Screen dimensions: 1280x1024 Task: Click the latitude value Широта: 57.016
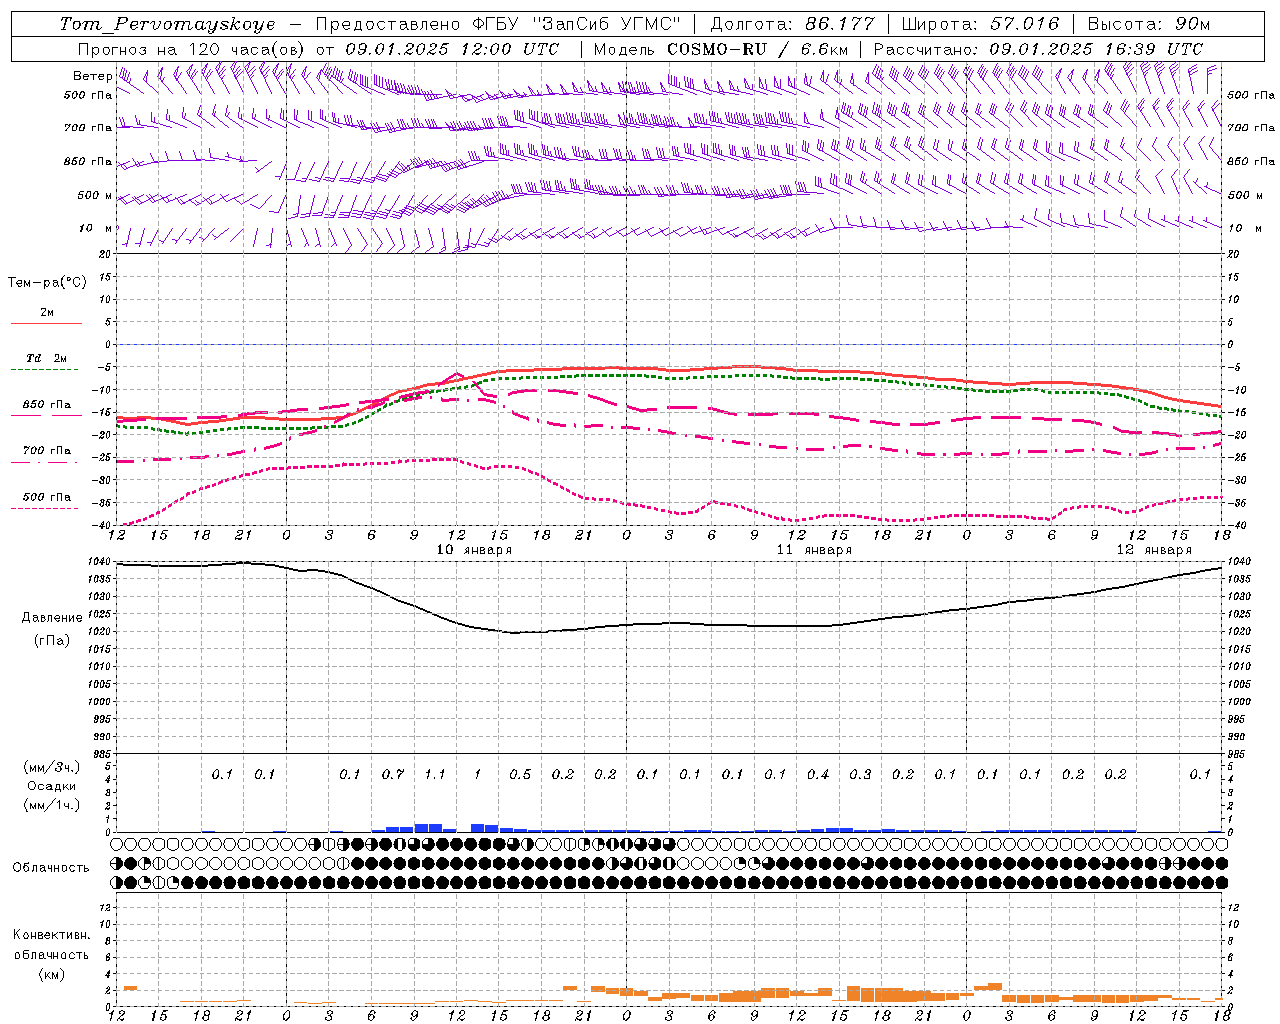coord(980,24)
